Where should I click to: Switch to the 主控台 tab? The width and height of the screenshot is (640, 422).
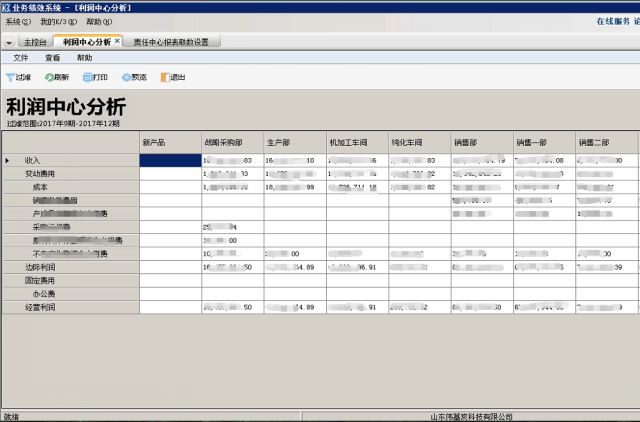click(35, 42)
